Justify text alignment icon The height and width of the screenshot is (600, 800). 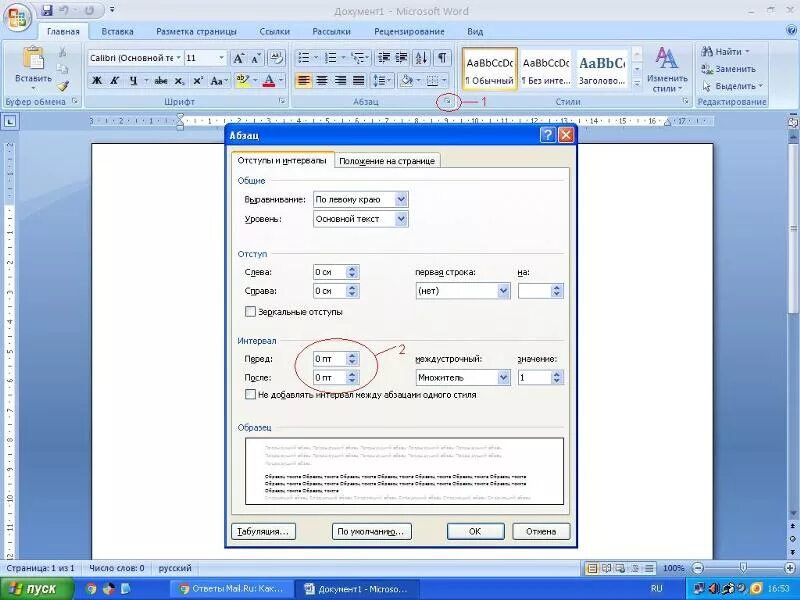click(359, 81)
